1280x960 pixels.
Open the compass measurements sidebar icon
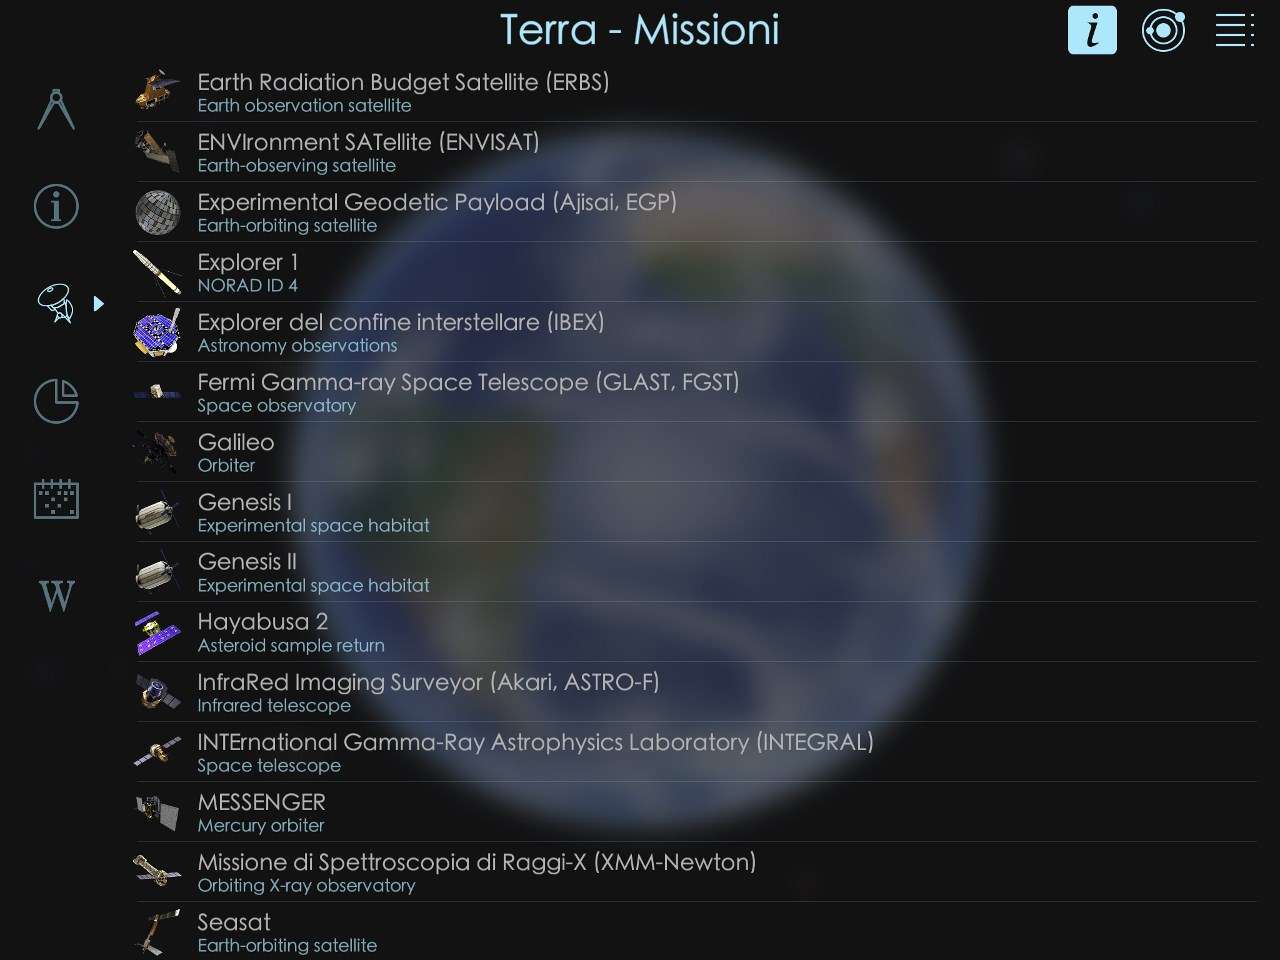click(56, 109)
